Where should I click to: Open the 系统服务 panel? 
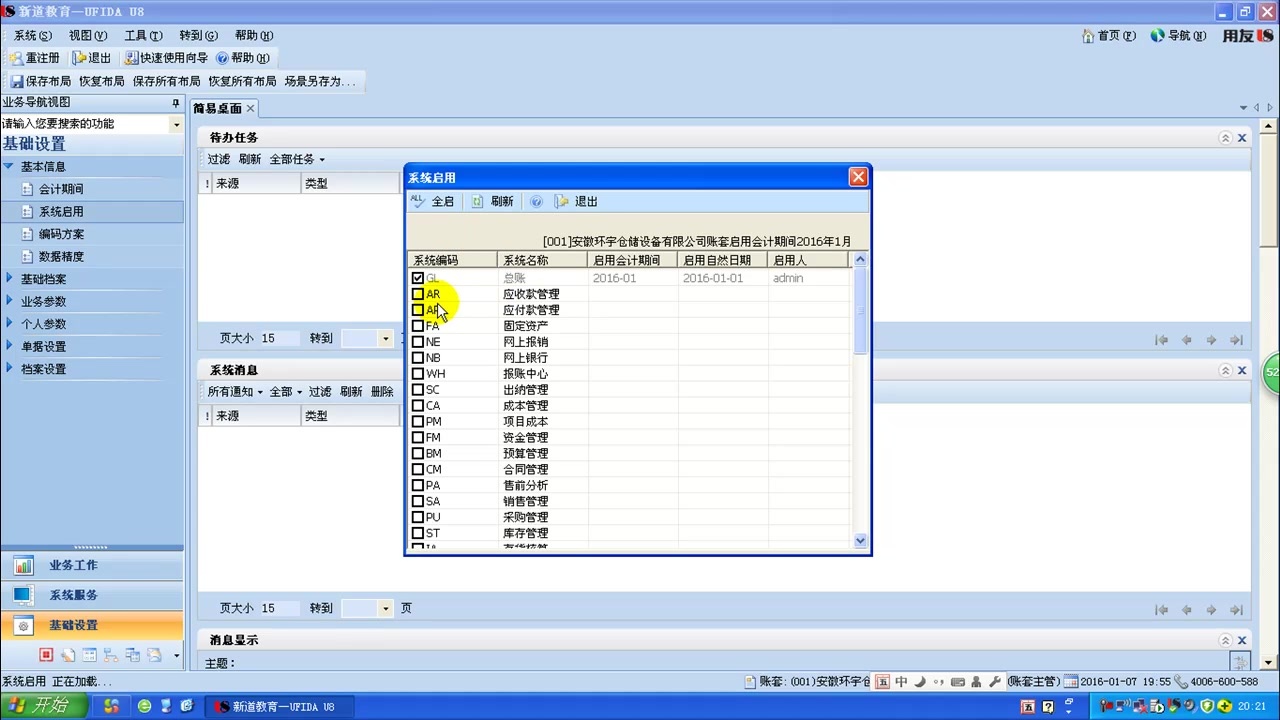coord(92,595)
